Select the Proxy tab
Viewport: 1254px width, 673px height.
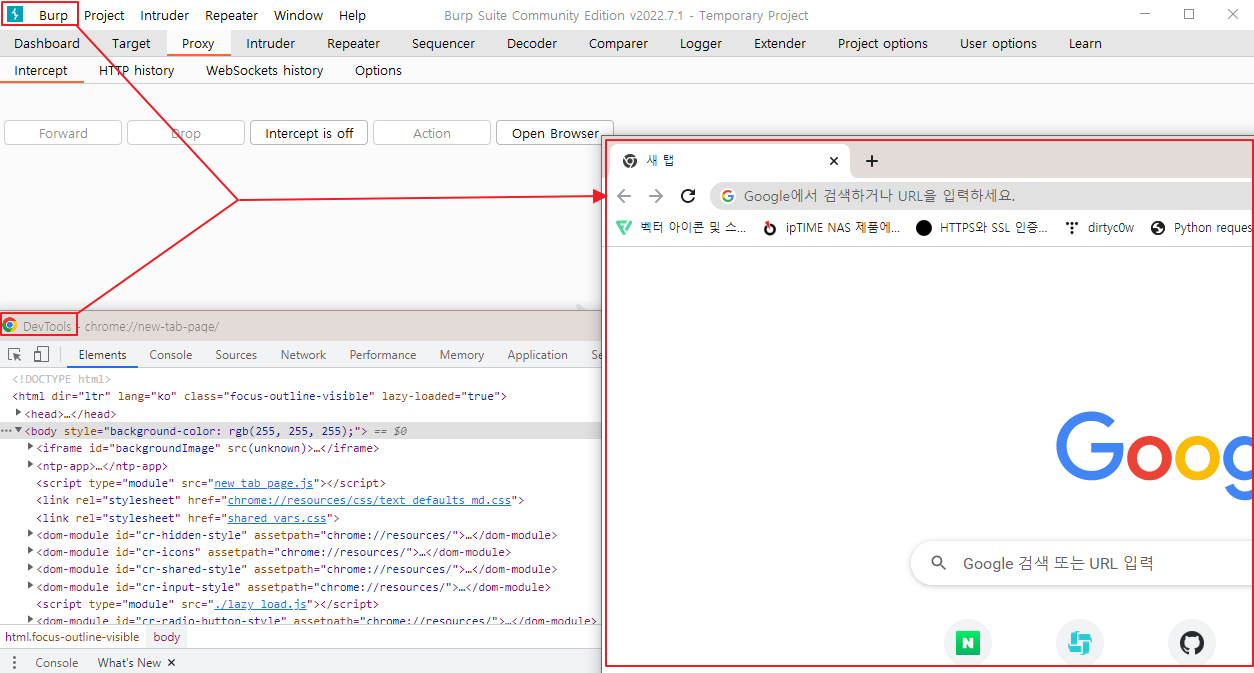198,43
